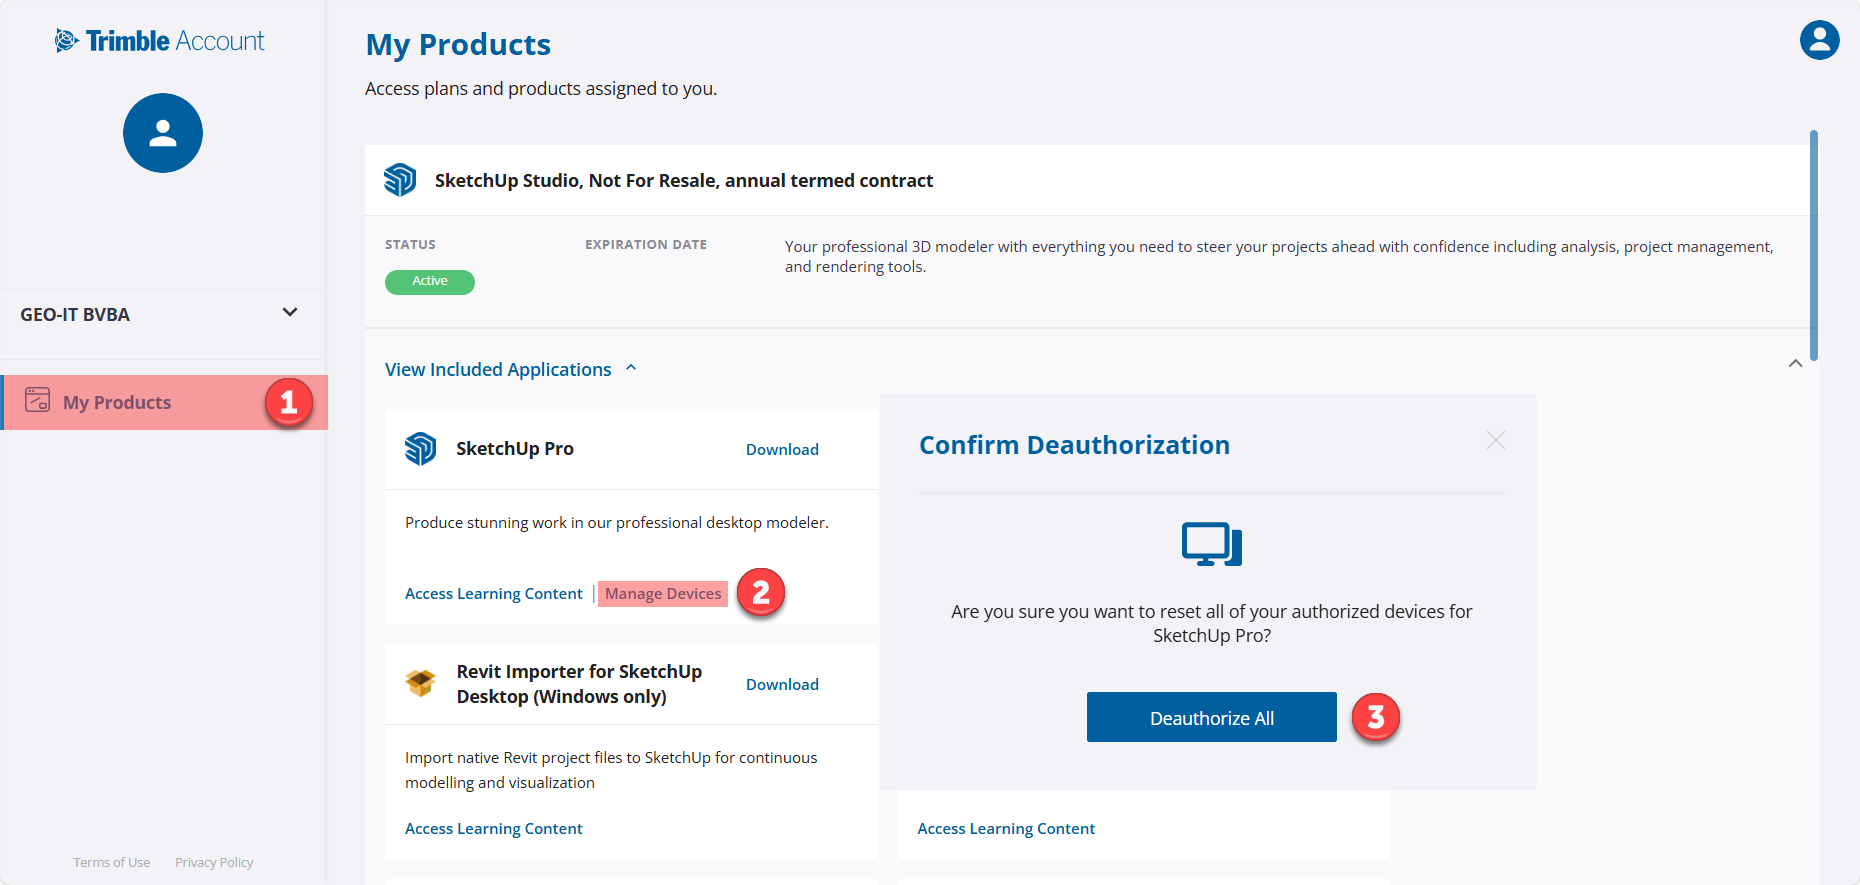Click 'Access plans and products assigned' subtitle

541,89
